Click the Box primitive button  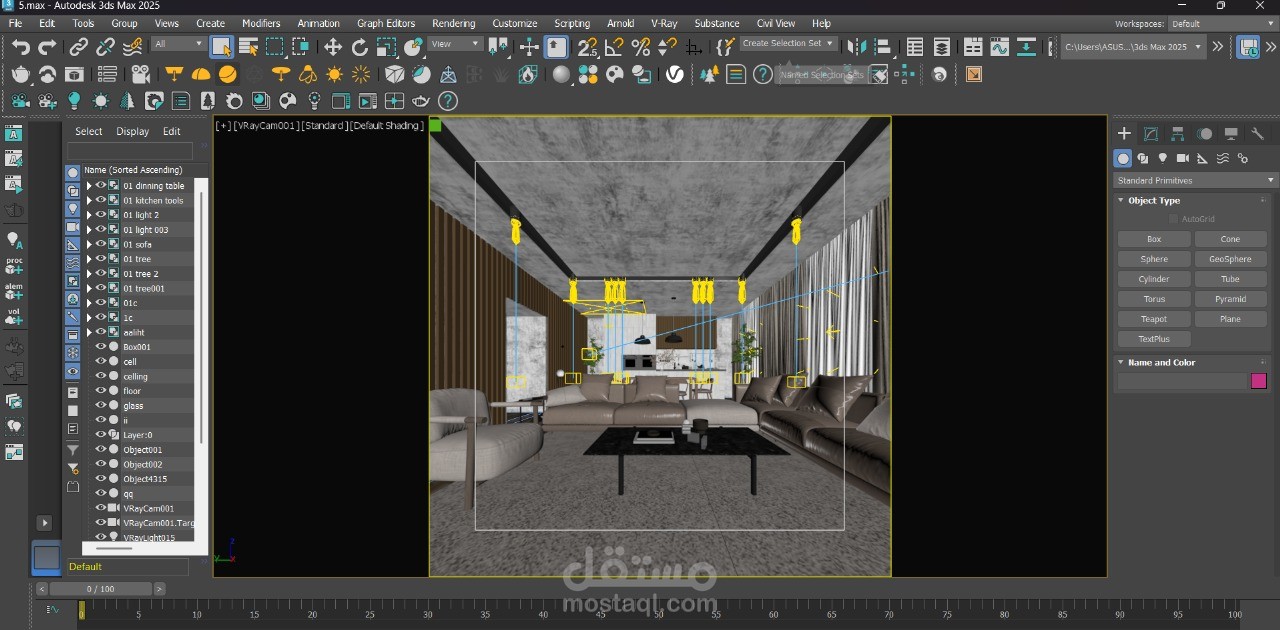click(x=1154, y=239)
